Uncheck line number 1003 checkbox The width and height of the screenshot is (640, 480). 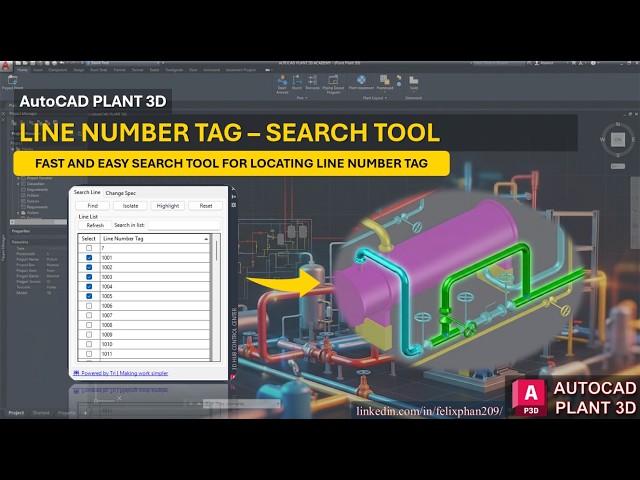point(89,277)
